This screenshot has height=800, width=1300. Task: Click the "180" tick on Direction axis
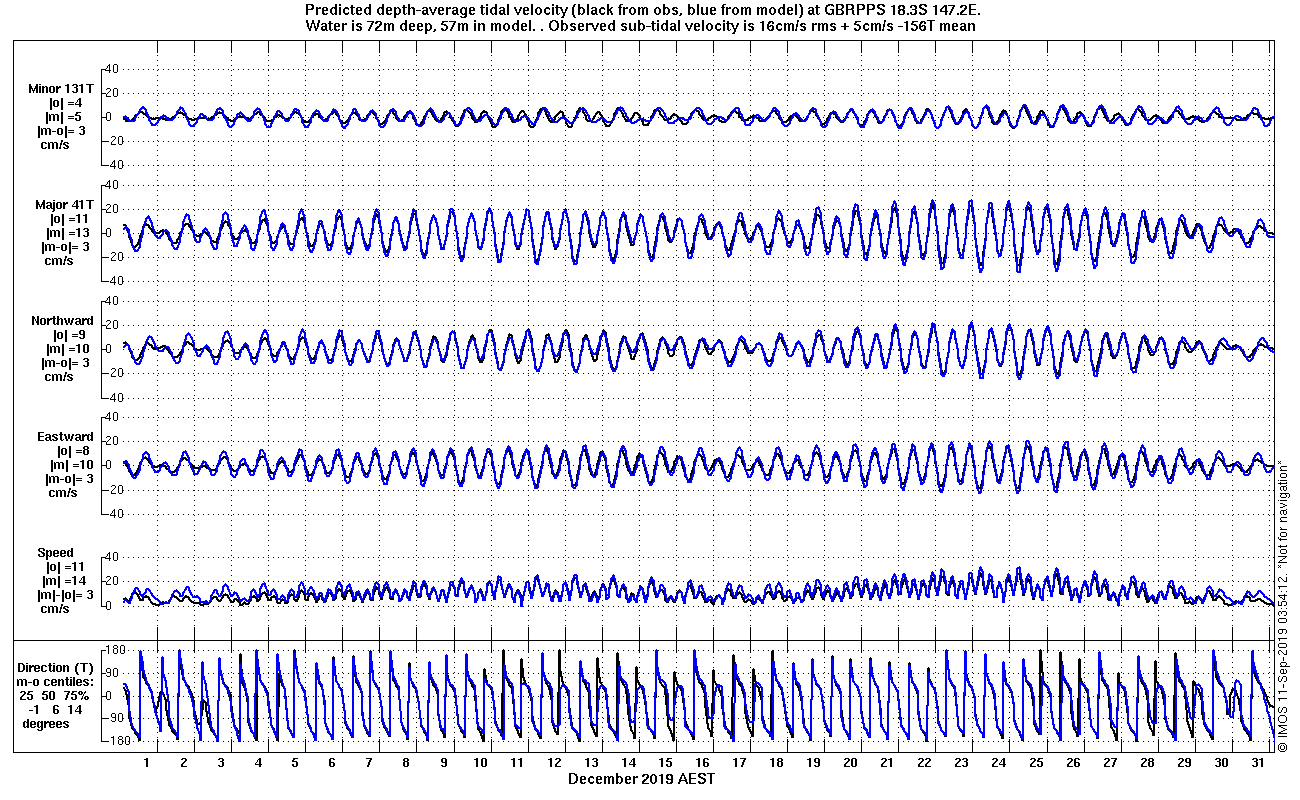coord(114,651)
